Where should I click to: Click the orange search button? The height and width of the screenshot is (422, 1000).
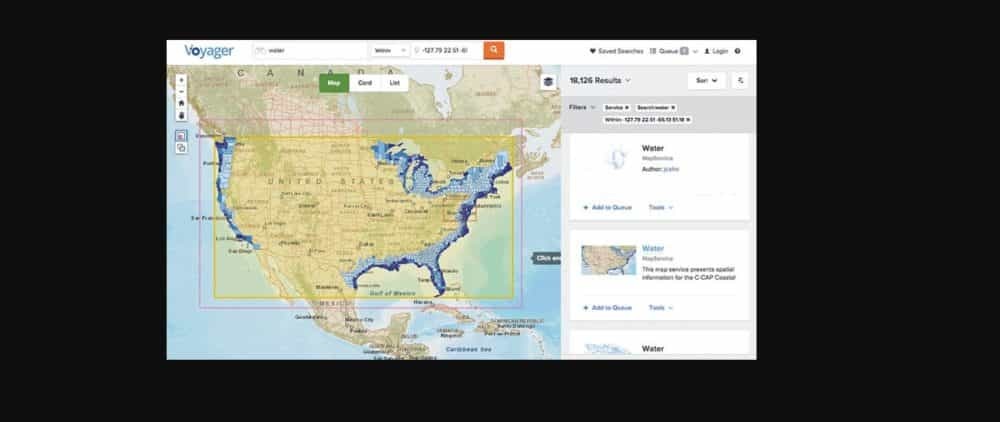(494, 50)
